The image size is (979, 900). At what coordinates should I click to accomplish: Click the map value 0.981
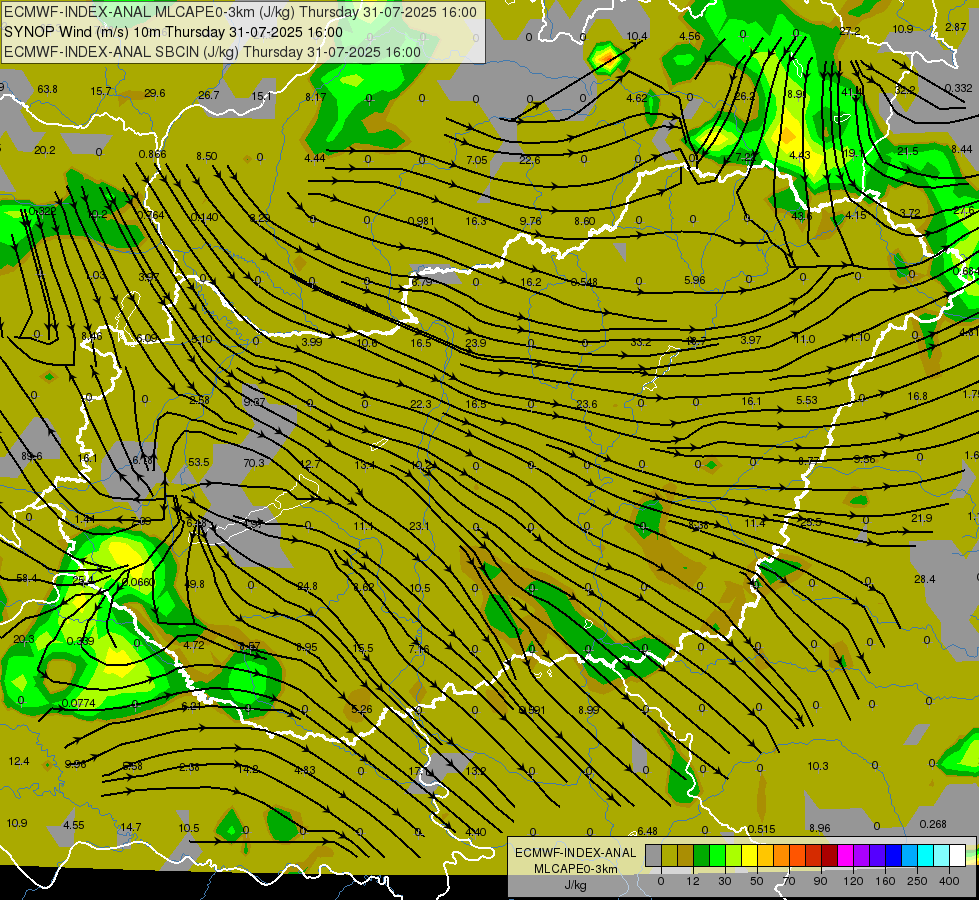(x=421, y=221)
